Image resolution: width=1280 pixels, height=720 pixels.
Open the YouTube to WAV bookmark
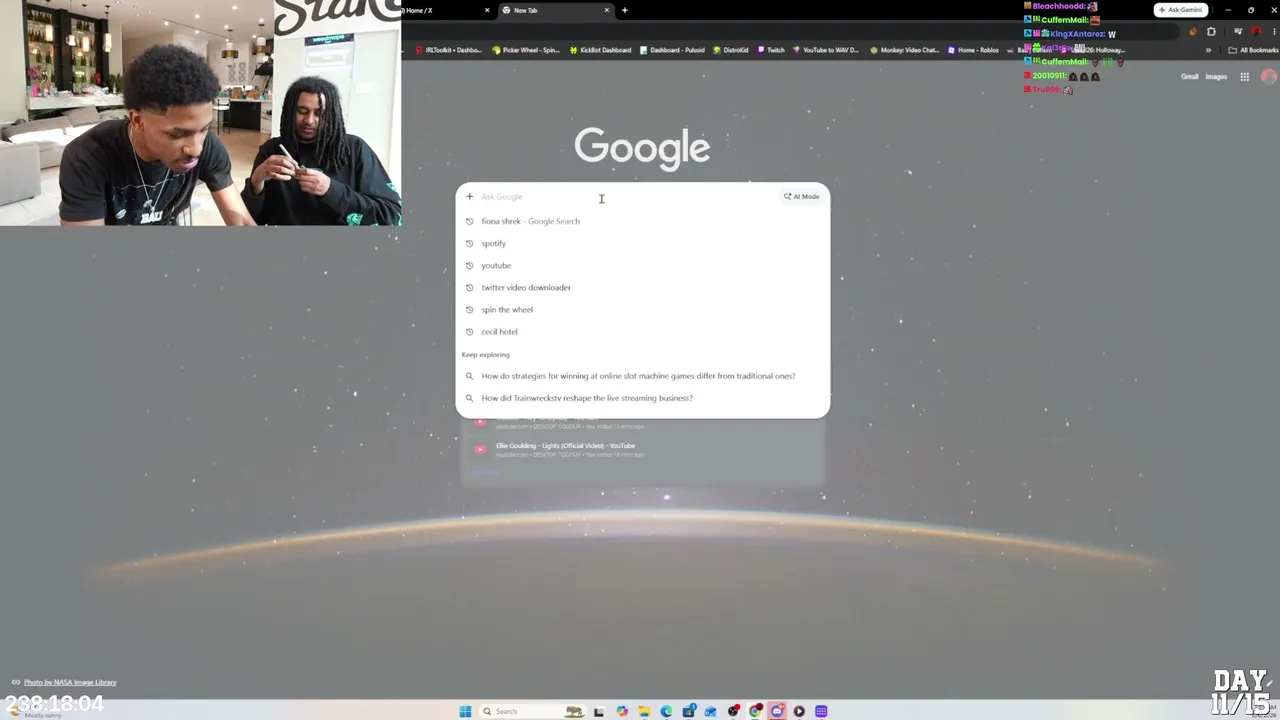[x=826, y=50]
